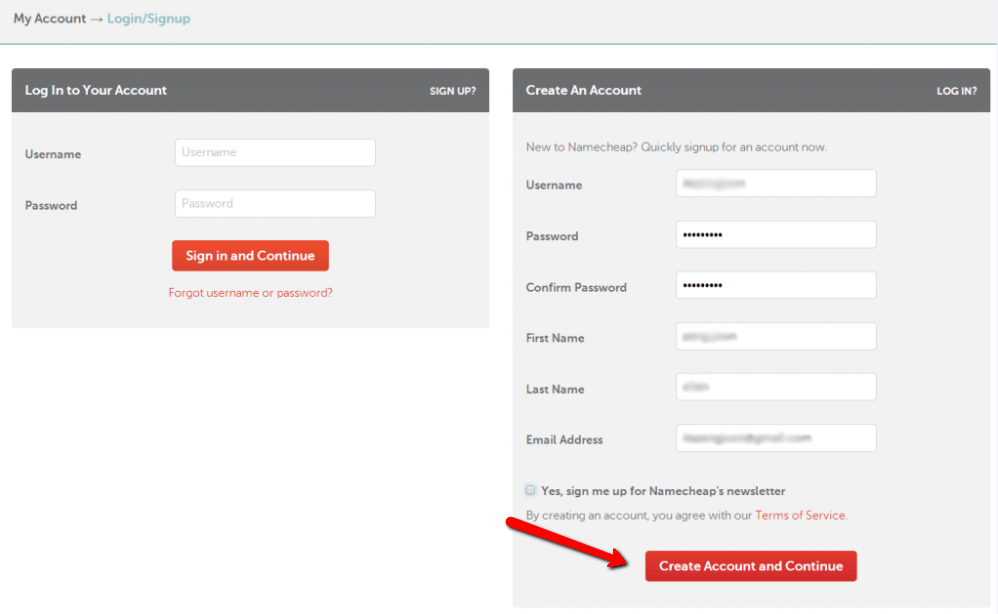The height and width of the screenshot is (614, 998).
Task: Click the Log In to Your Account heading
Action: [x=96, y=90]
